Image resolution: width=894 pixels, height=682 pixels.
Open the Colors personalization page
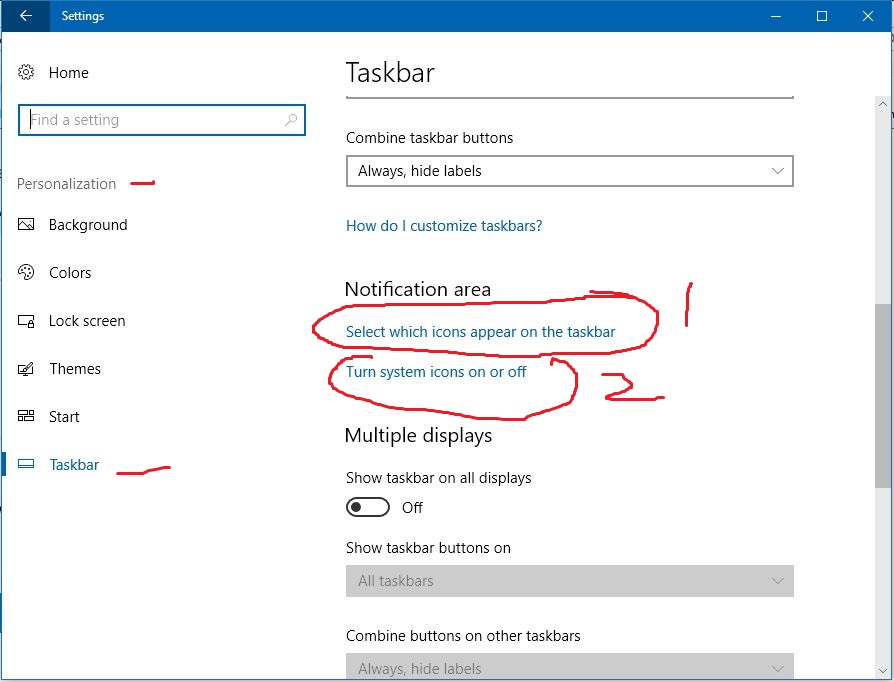point(27,273)
